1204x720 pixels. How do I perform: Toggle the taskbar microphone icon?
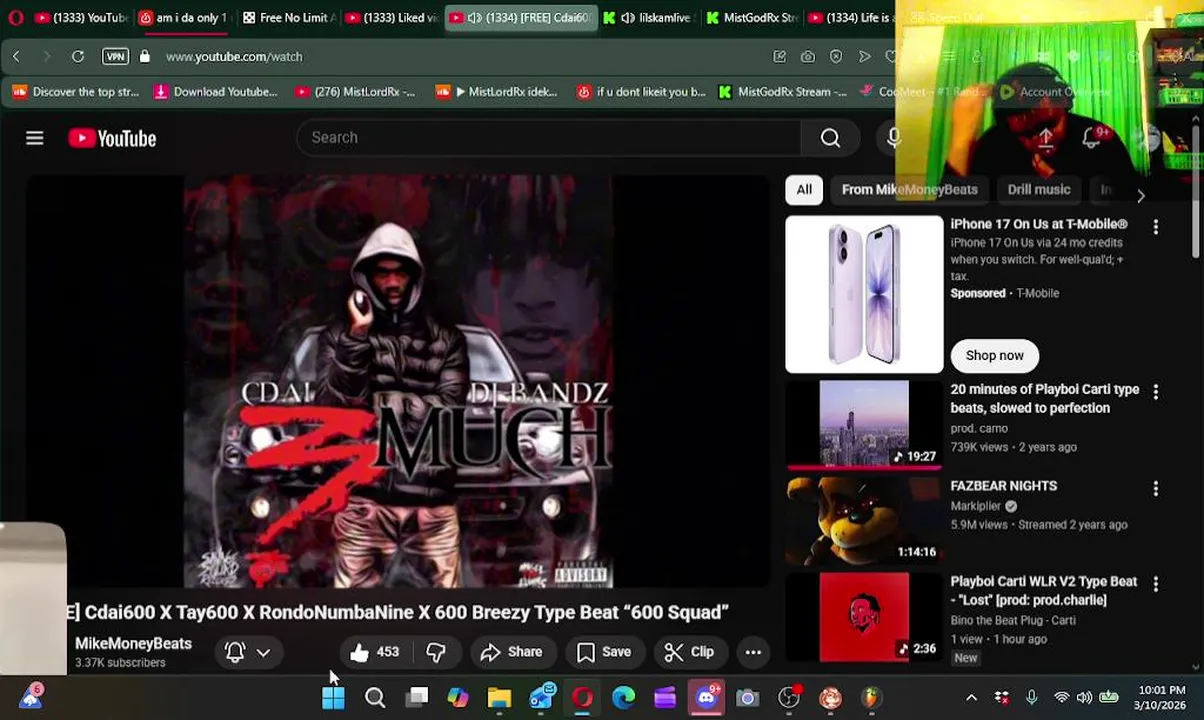pos(1031,698)
